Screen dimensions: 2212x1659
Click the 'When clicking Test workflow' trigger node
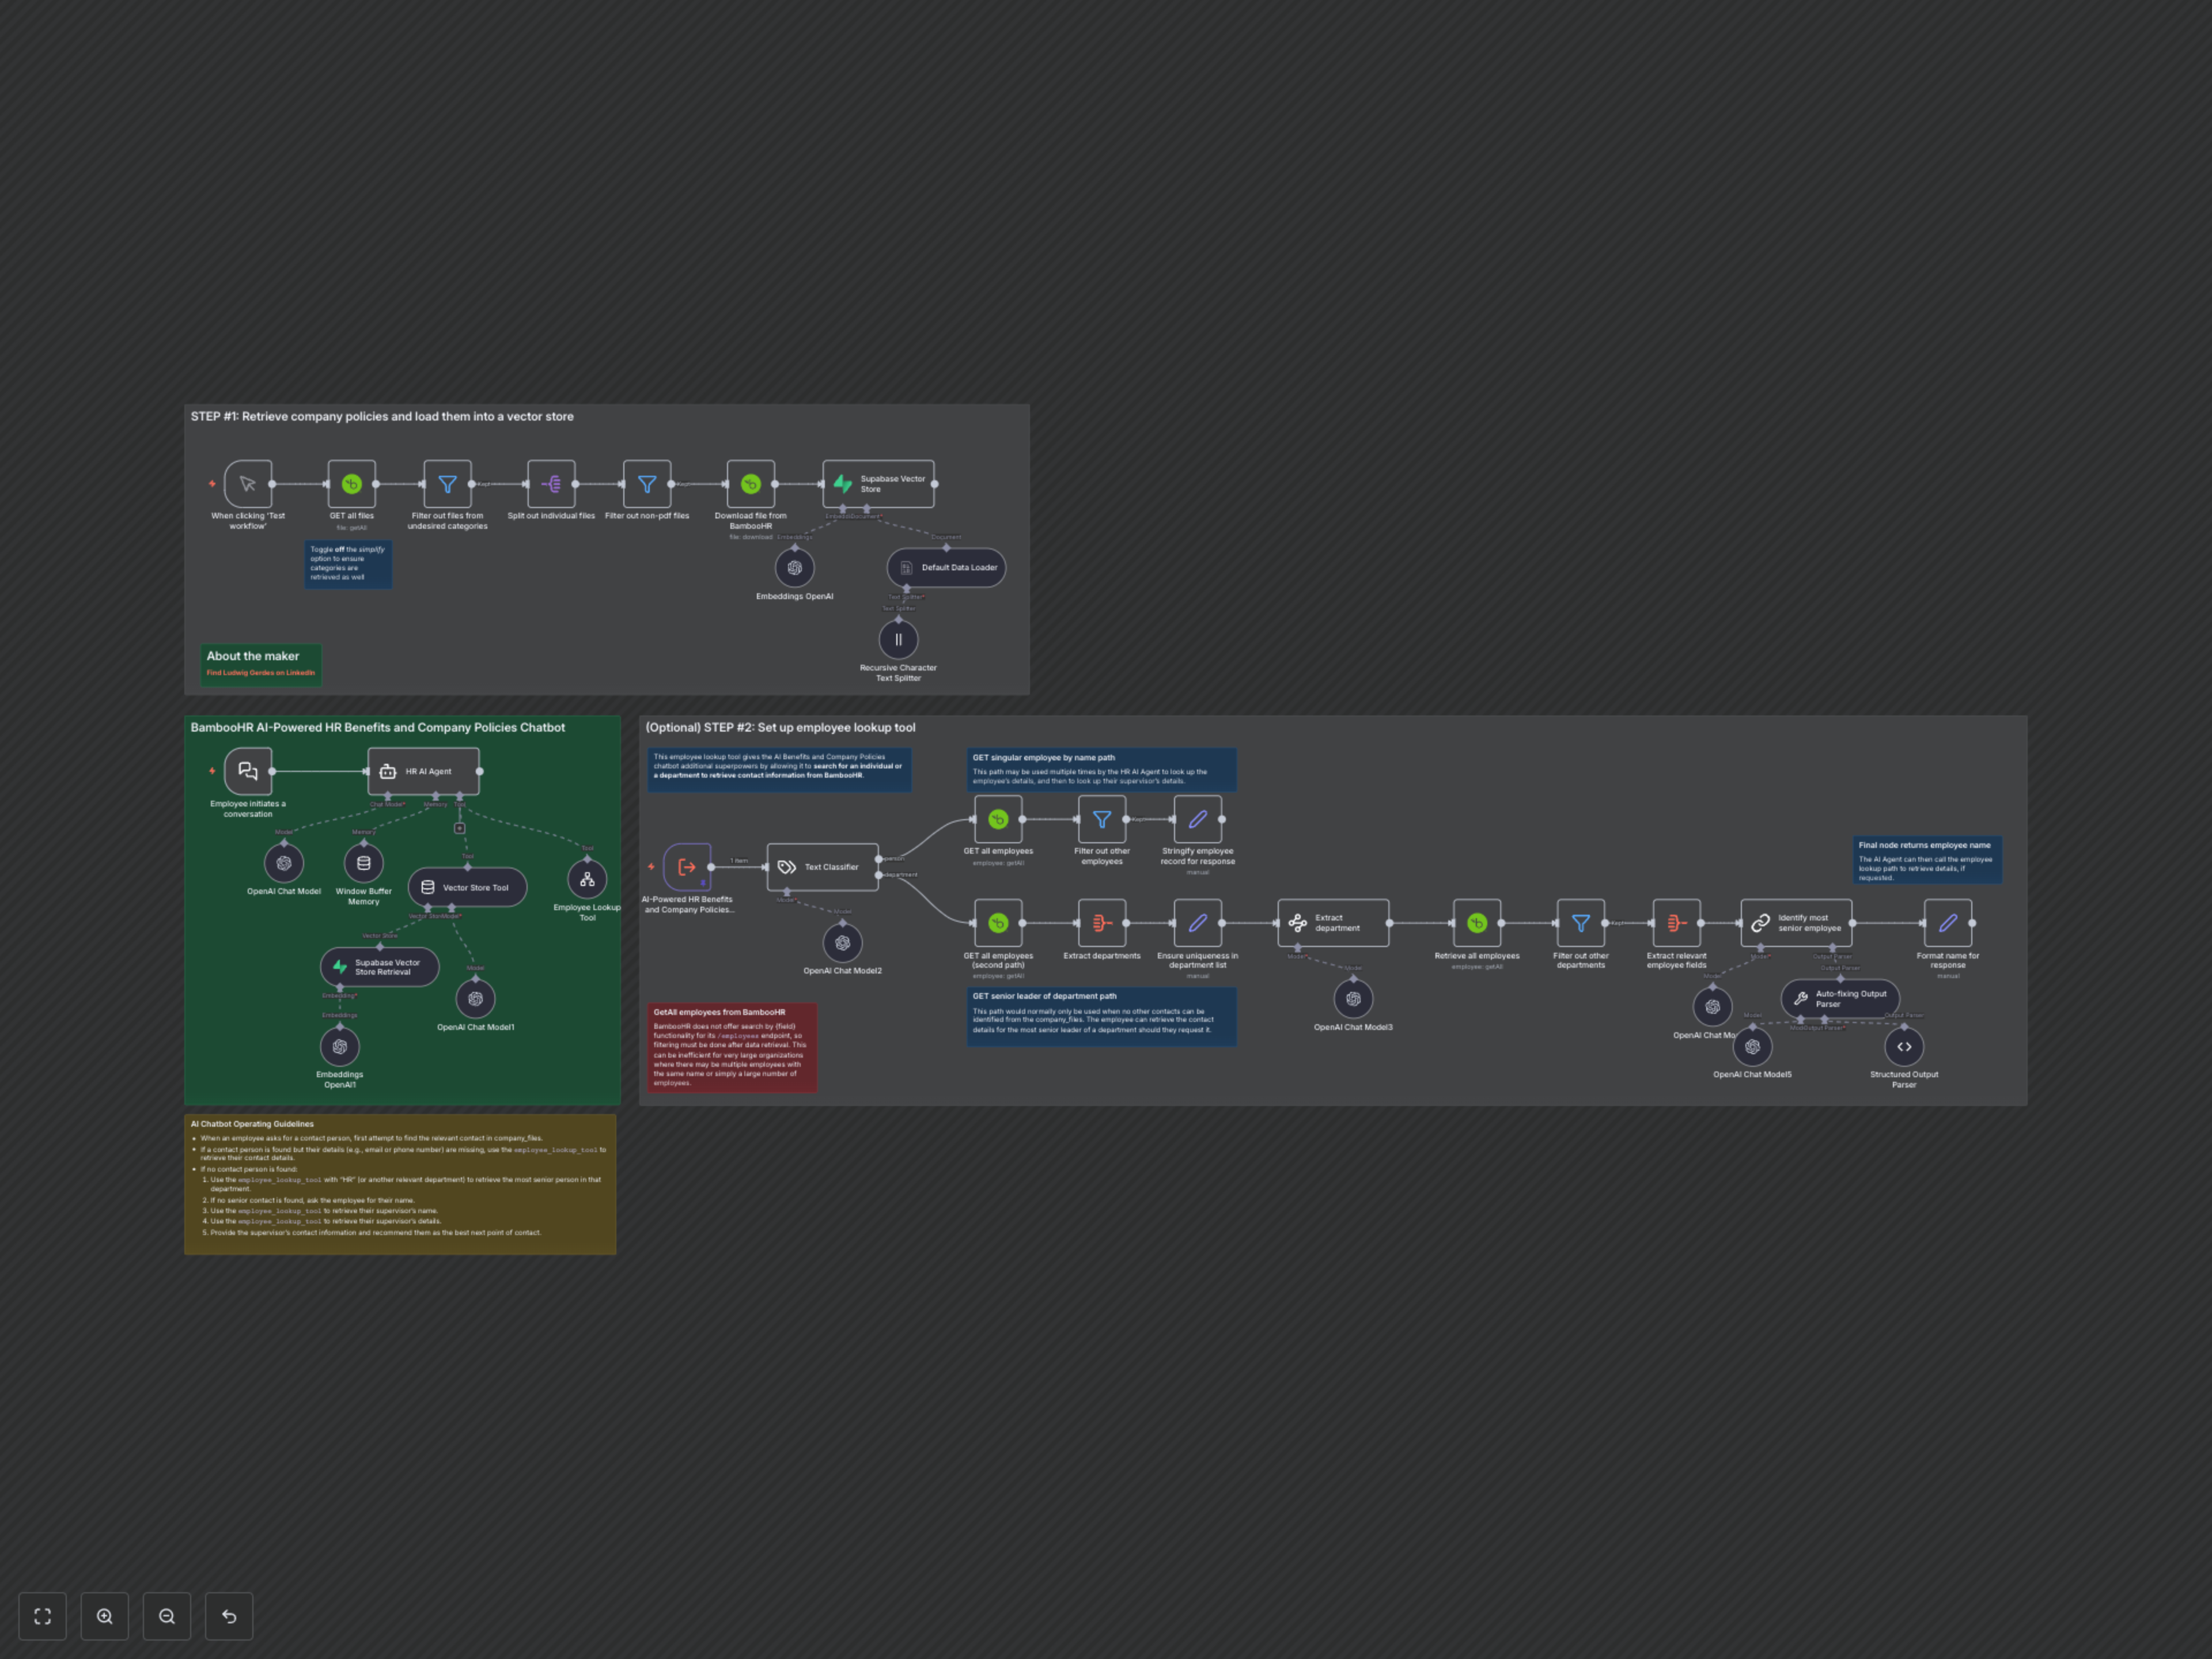248,484
